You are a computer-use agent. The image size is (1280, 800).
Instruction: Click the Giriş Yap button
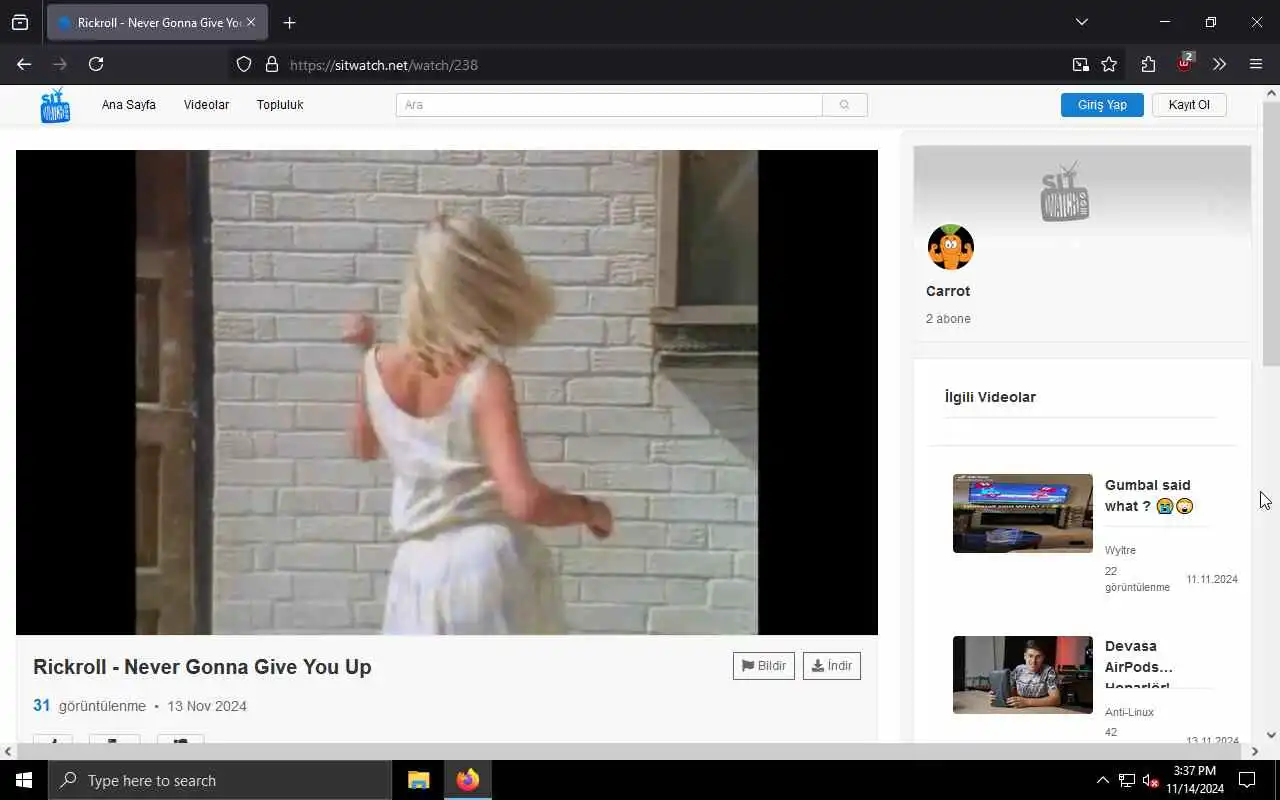[1102, 105]
